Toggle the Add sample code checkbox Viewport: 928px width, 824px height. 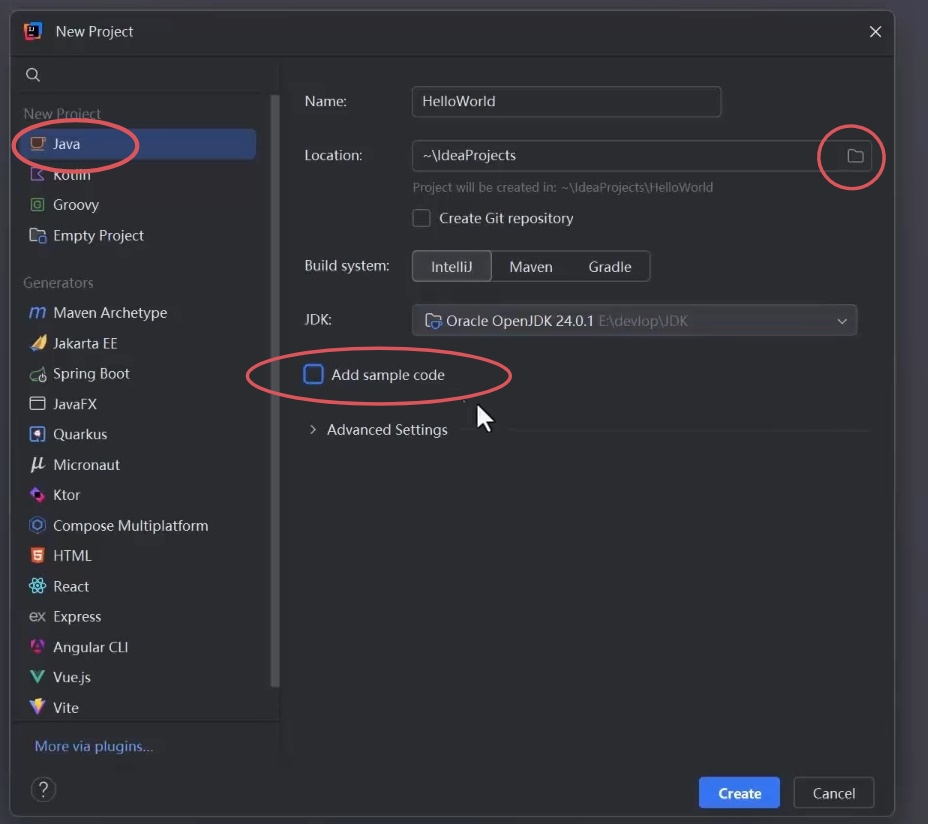pos(313,375)
